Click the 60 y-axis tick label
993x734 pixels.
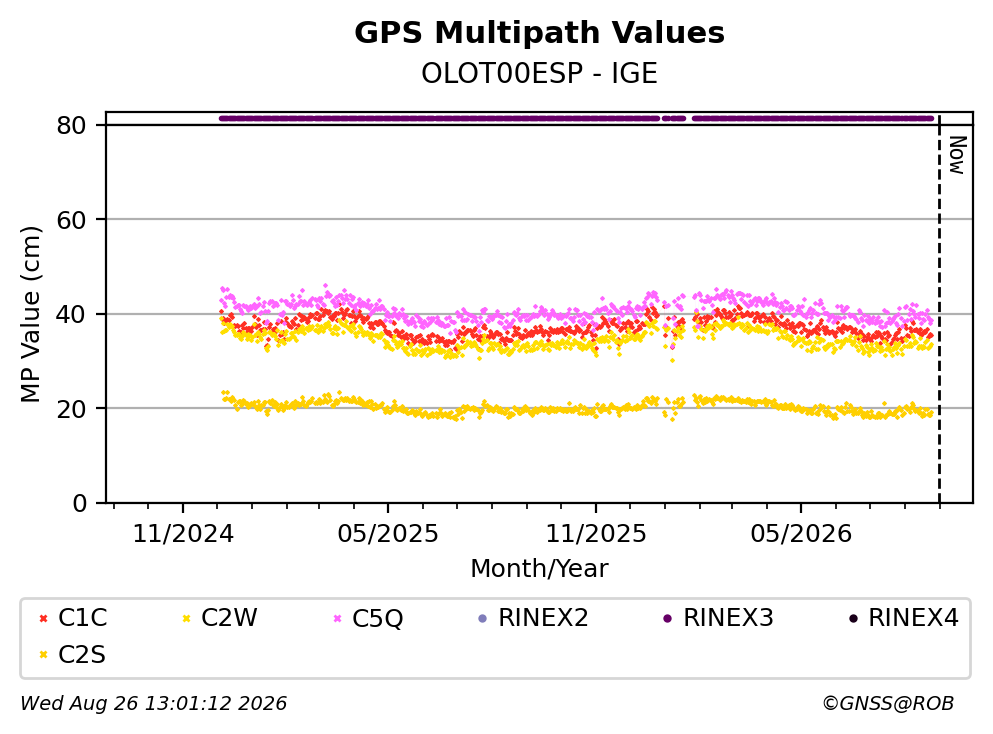[x=72, y=220]
